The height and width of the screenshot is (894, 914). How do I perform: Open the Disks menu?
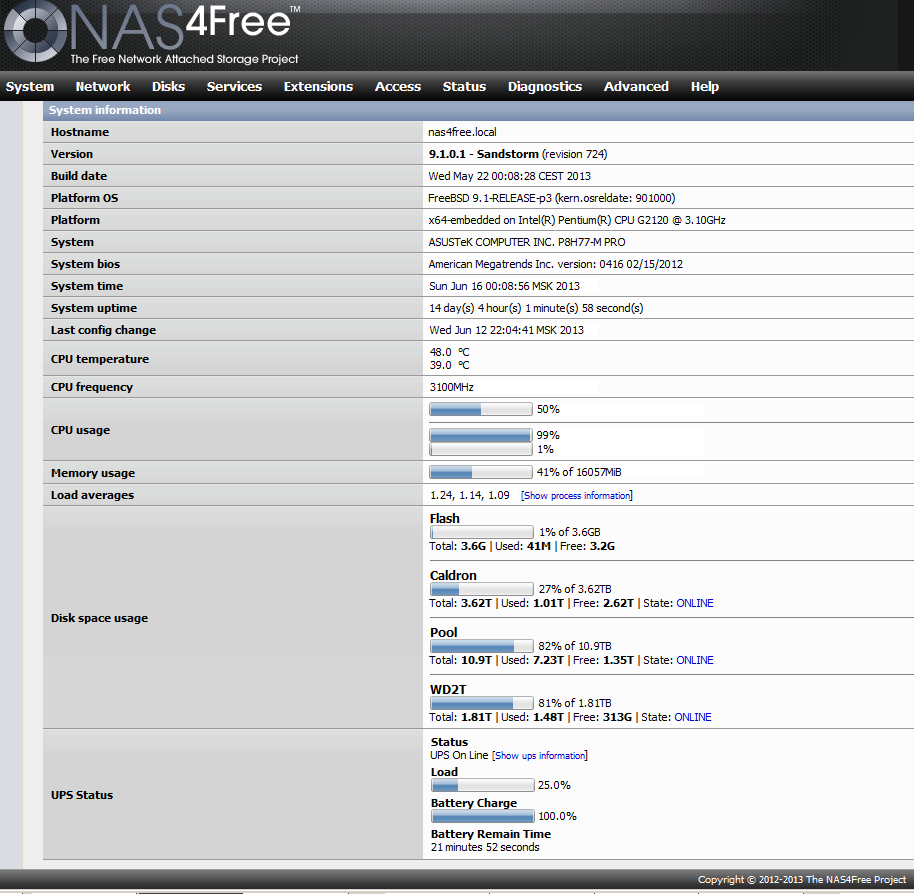(168, 86)
